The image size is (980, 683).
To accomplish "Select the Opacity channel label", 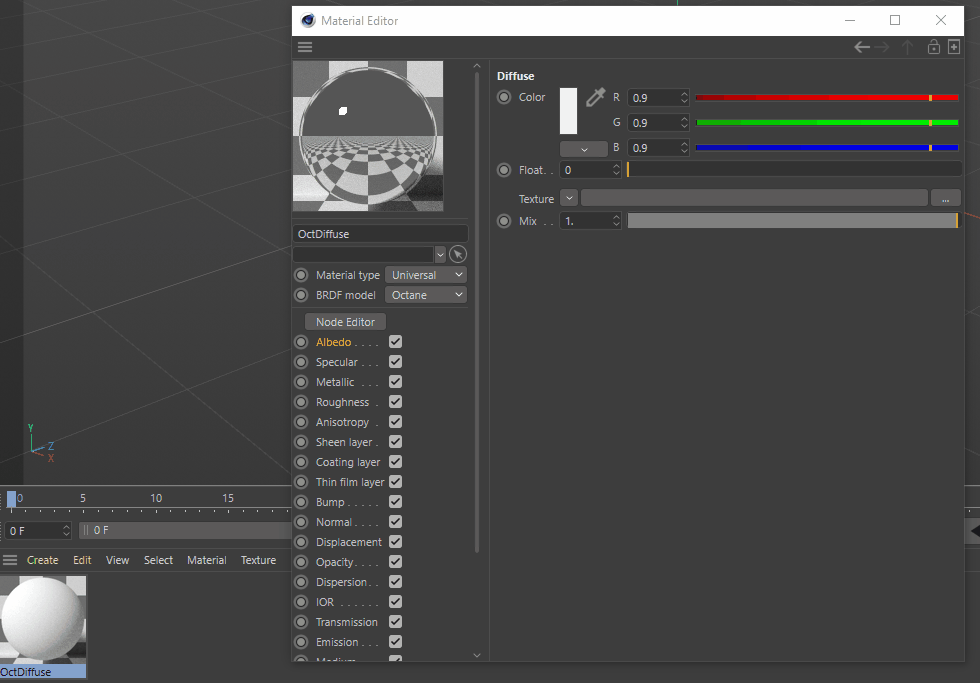I will click(334, 562).
